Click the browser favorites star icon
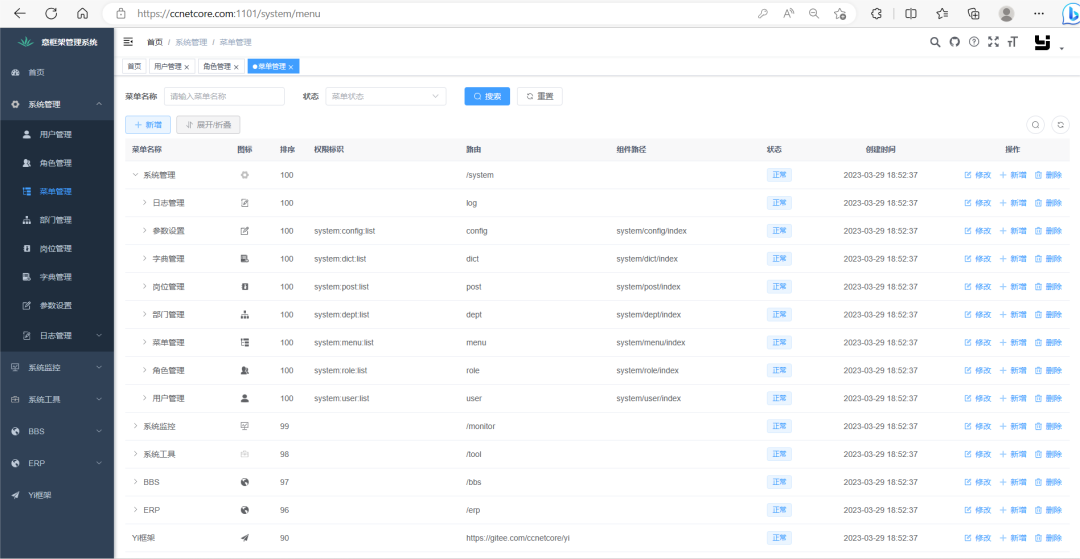 [942, 13]
